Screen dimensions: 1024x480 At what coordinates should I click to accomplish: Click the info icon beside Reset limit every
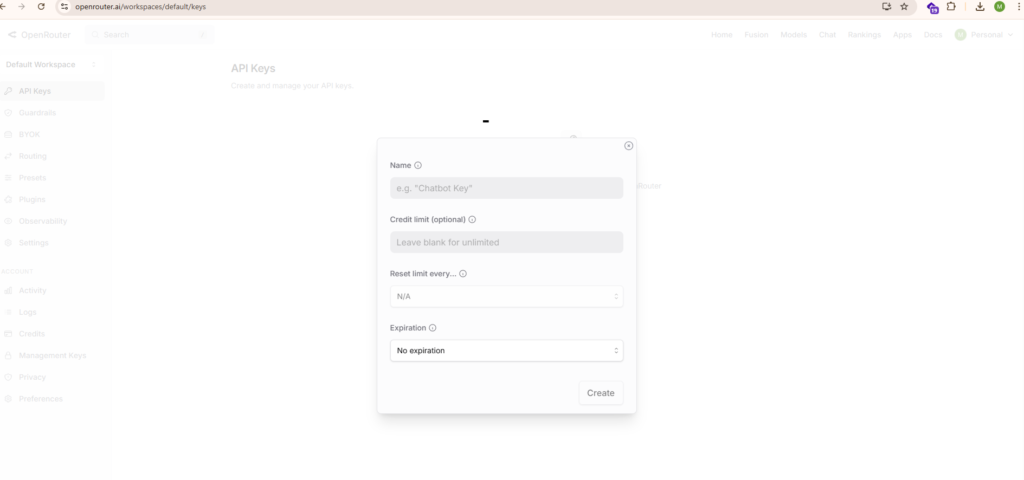[x=463, y=274]
